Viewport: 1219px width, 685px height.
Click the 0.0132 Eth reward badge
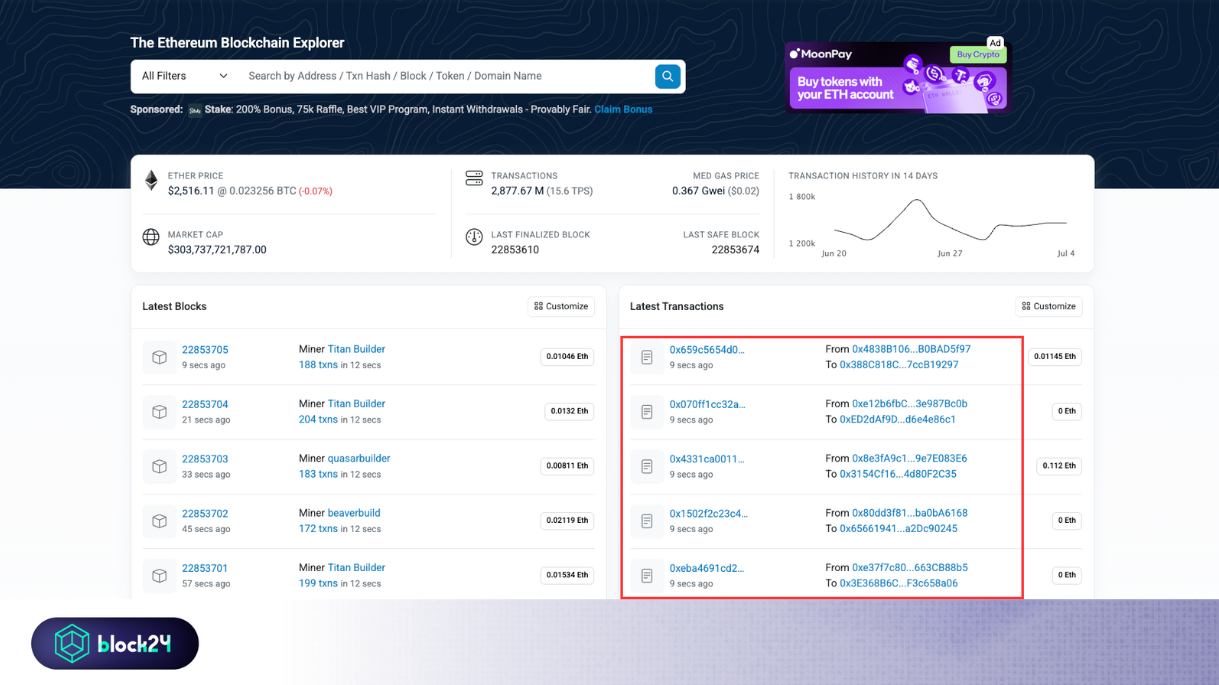click(x=569, y=412)
